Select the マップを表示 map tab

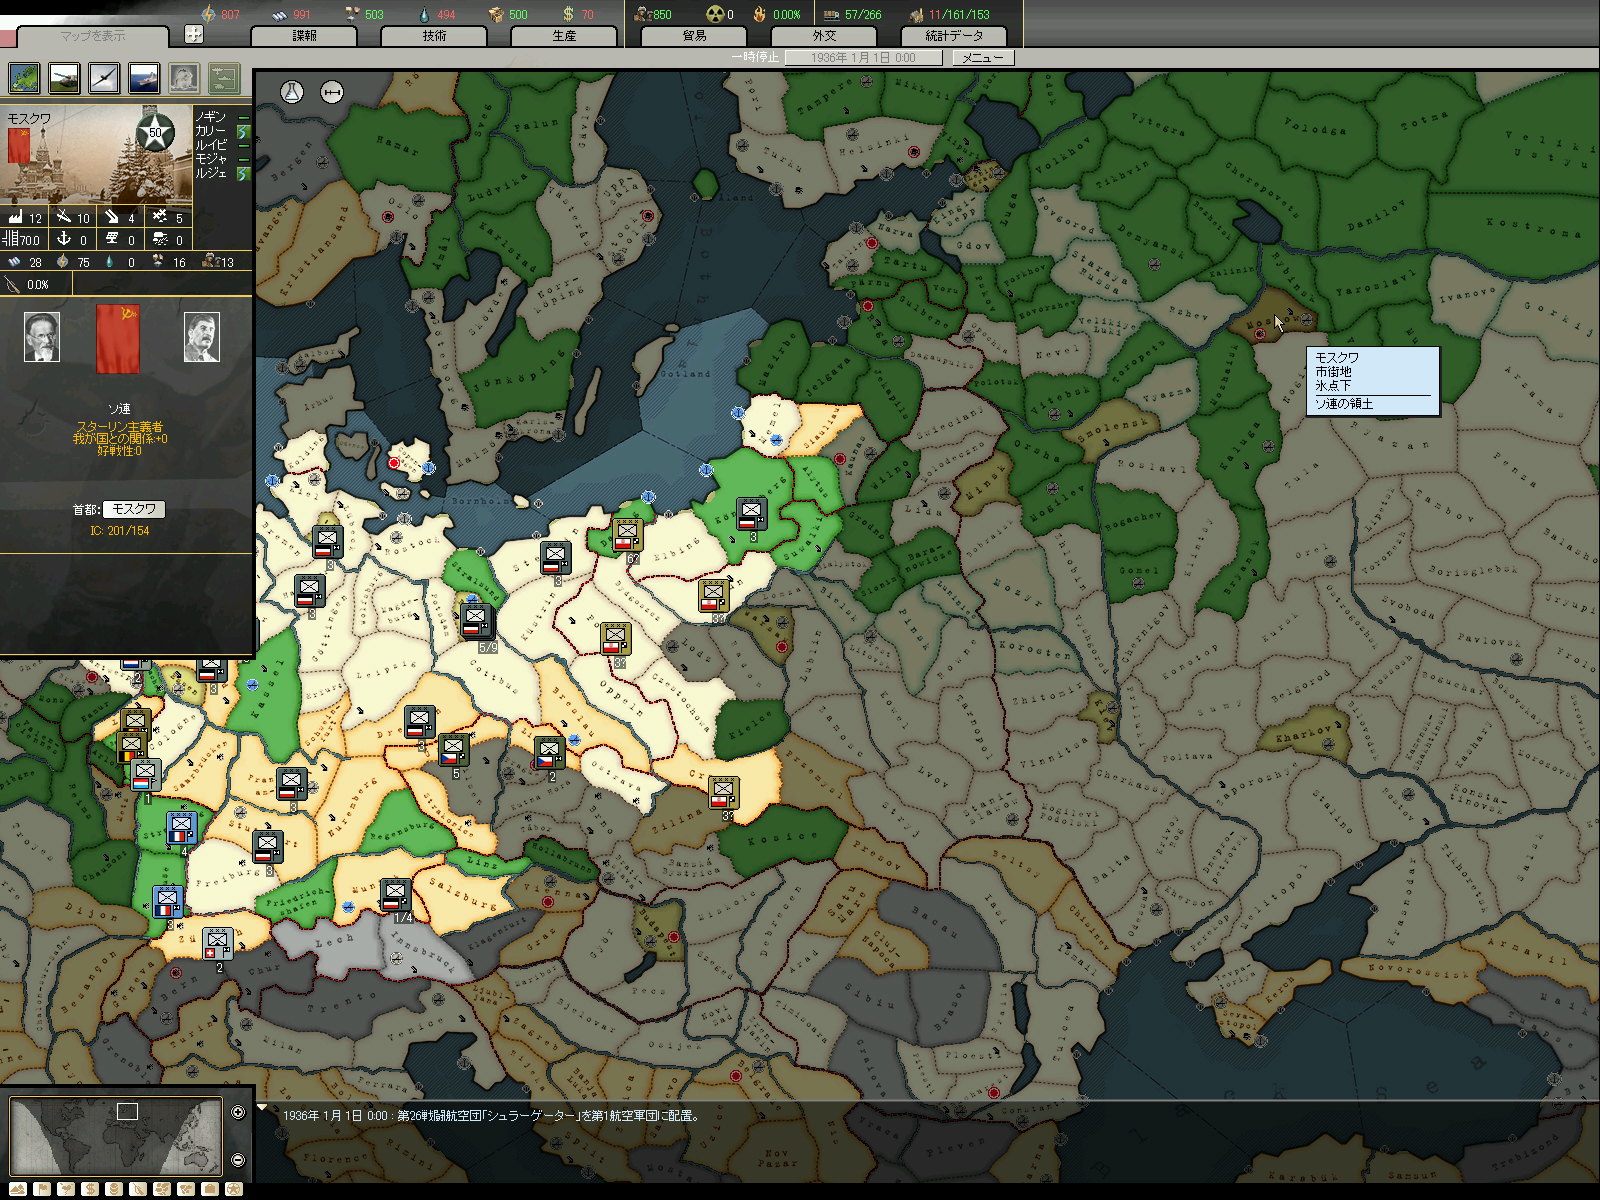(x=92, y=37)
